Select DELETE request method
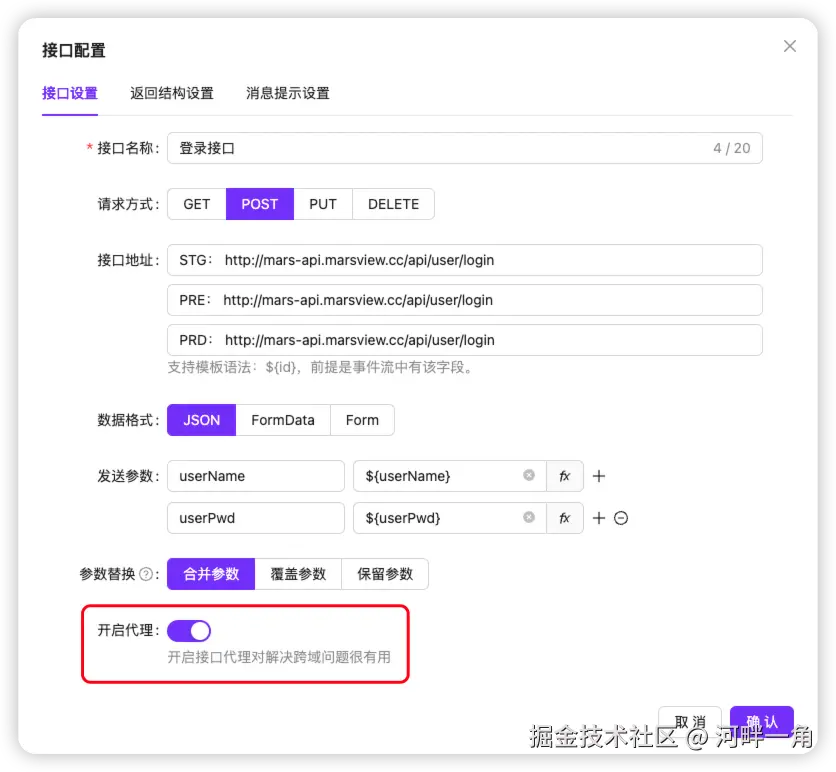 (393, 204)
